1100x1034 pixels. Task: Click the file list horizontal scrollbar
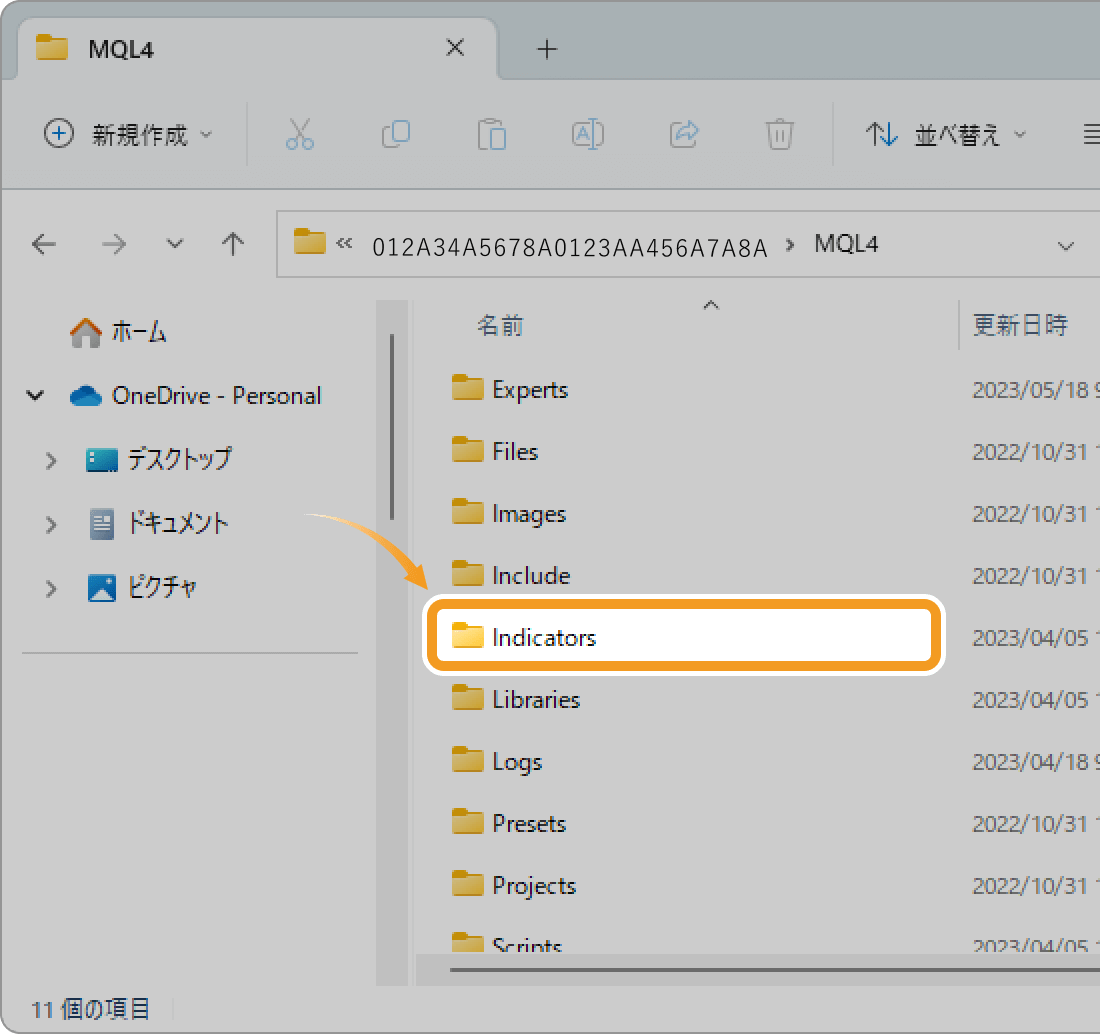click(x=774, y=970)
